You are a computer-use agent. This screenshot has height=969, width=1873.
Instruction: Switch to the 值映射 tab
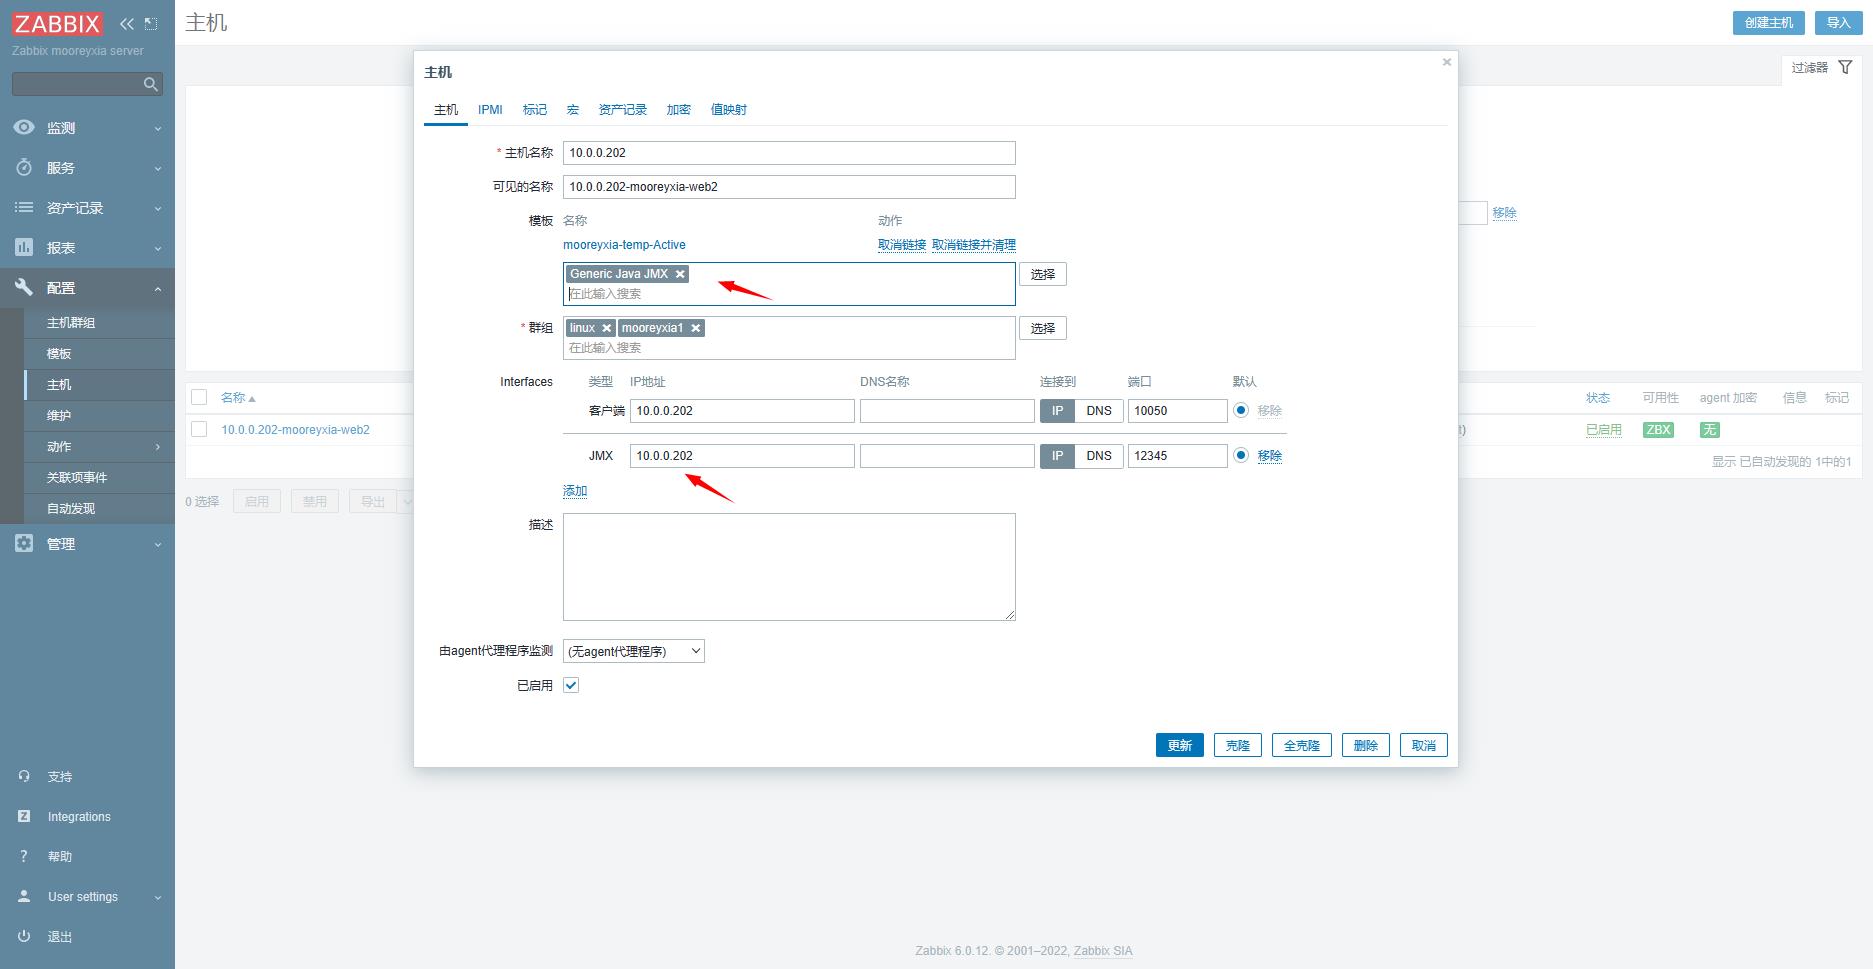[x=729, y=109]
